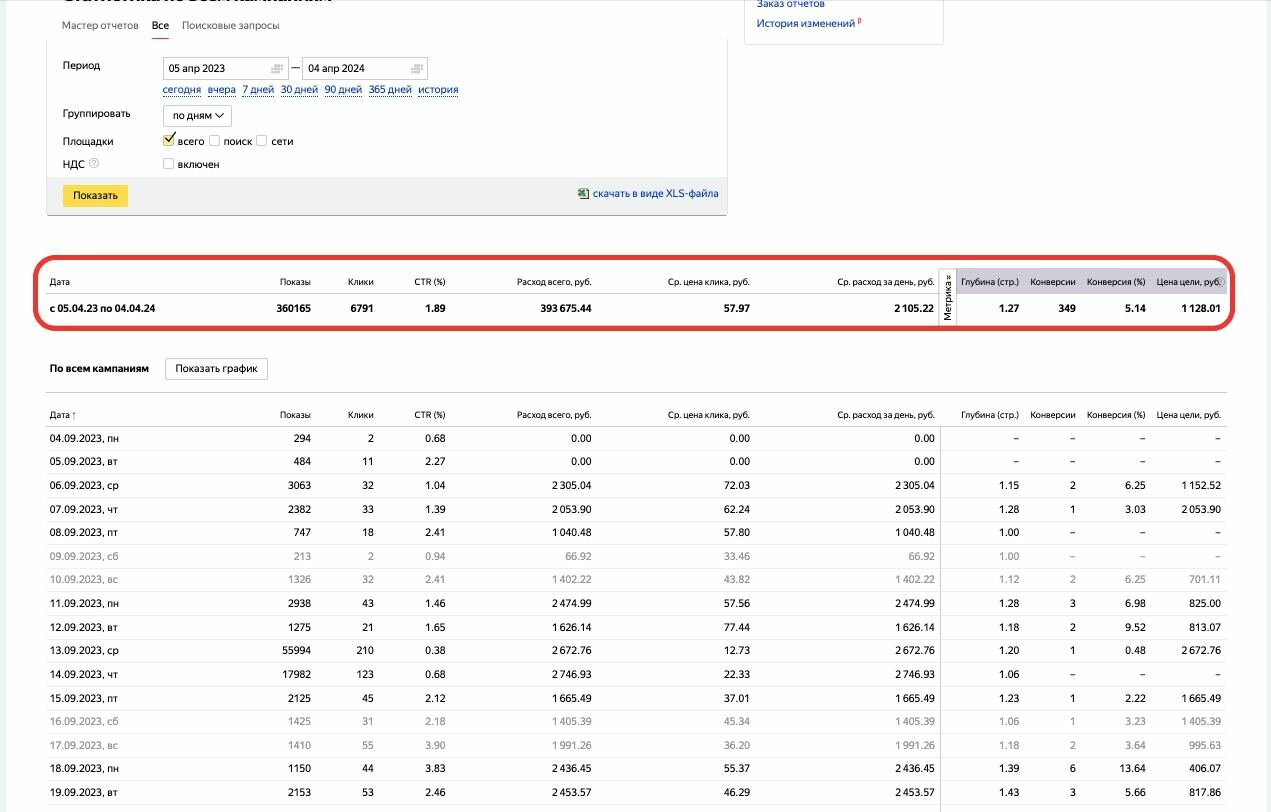The width and height of the screenshot is (1271, 812).
Task: Toggle the всего platforms checkbox
Action: point(169,141)
